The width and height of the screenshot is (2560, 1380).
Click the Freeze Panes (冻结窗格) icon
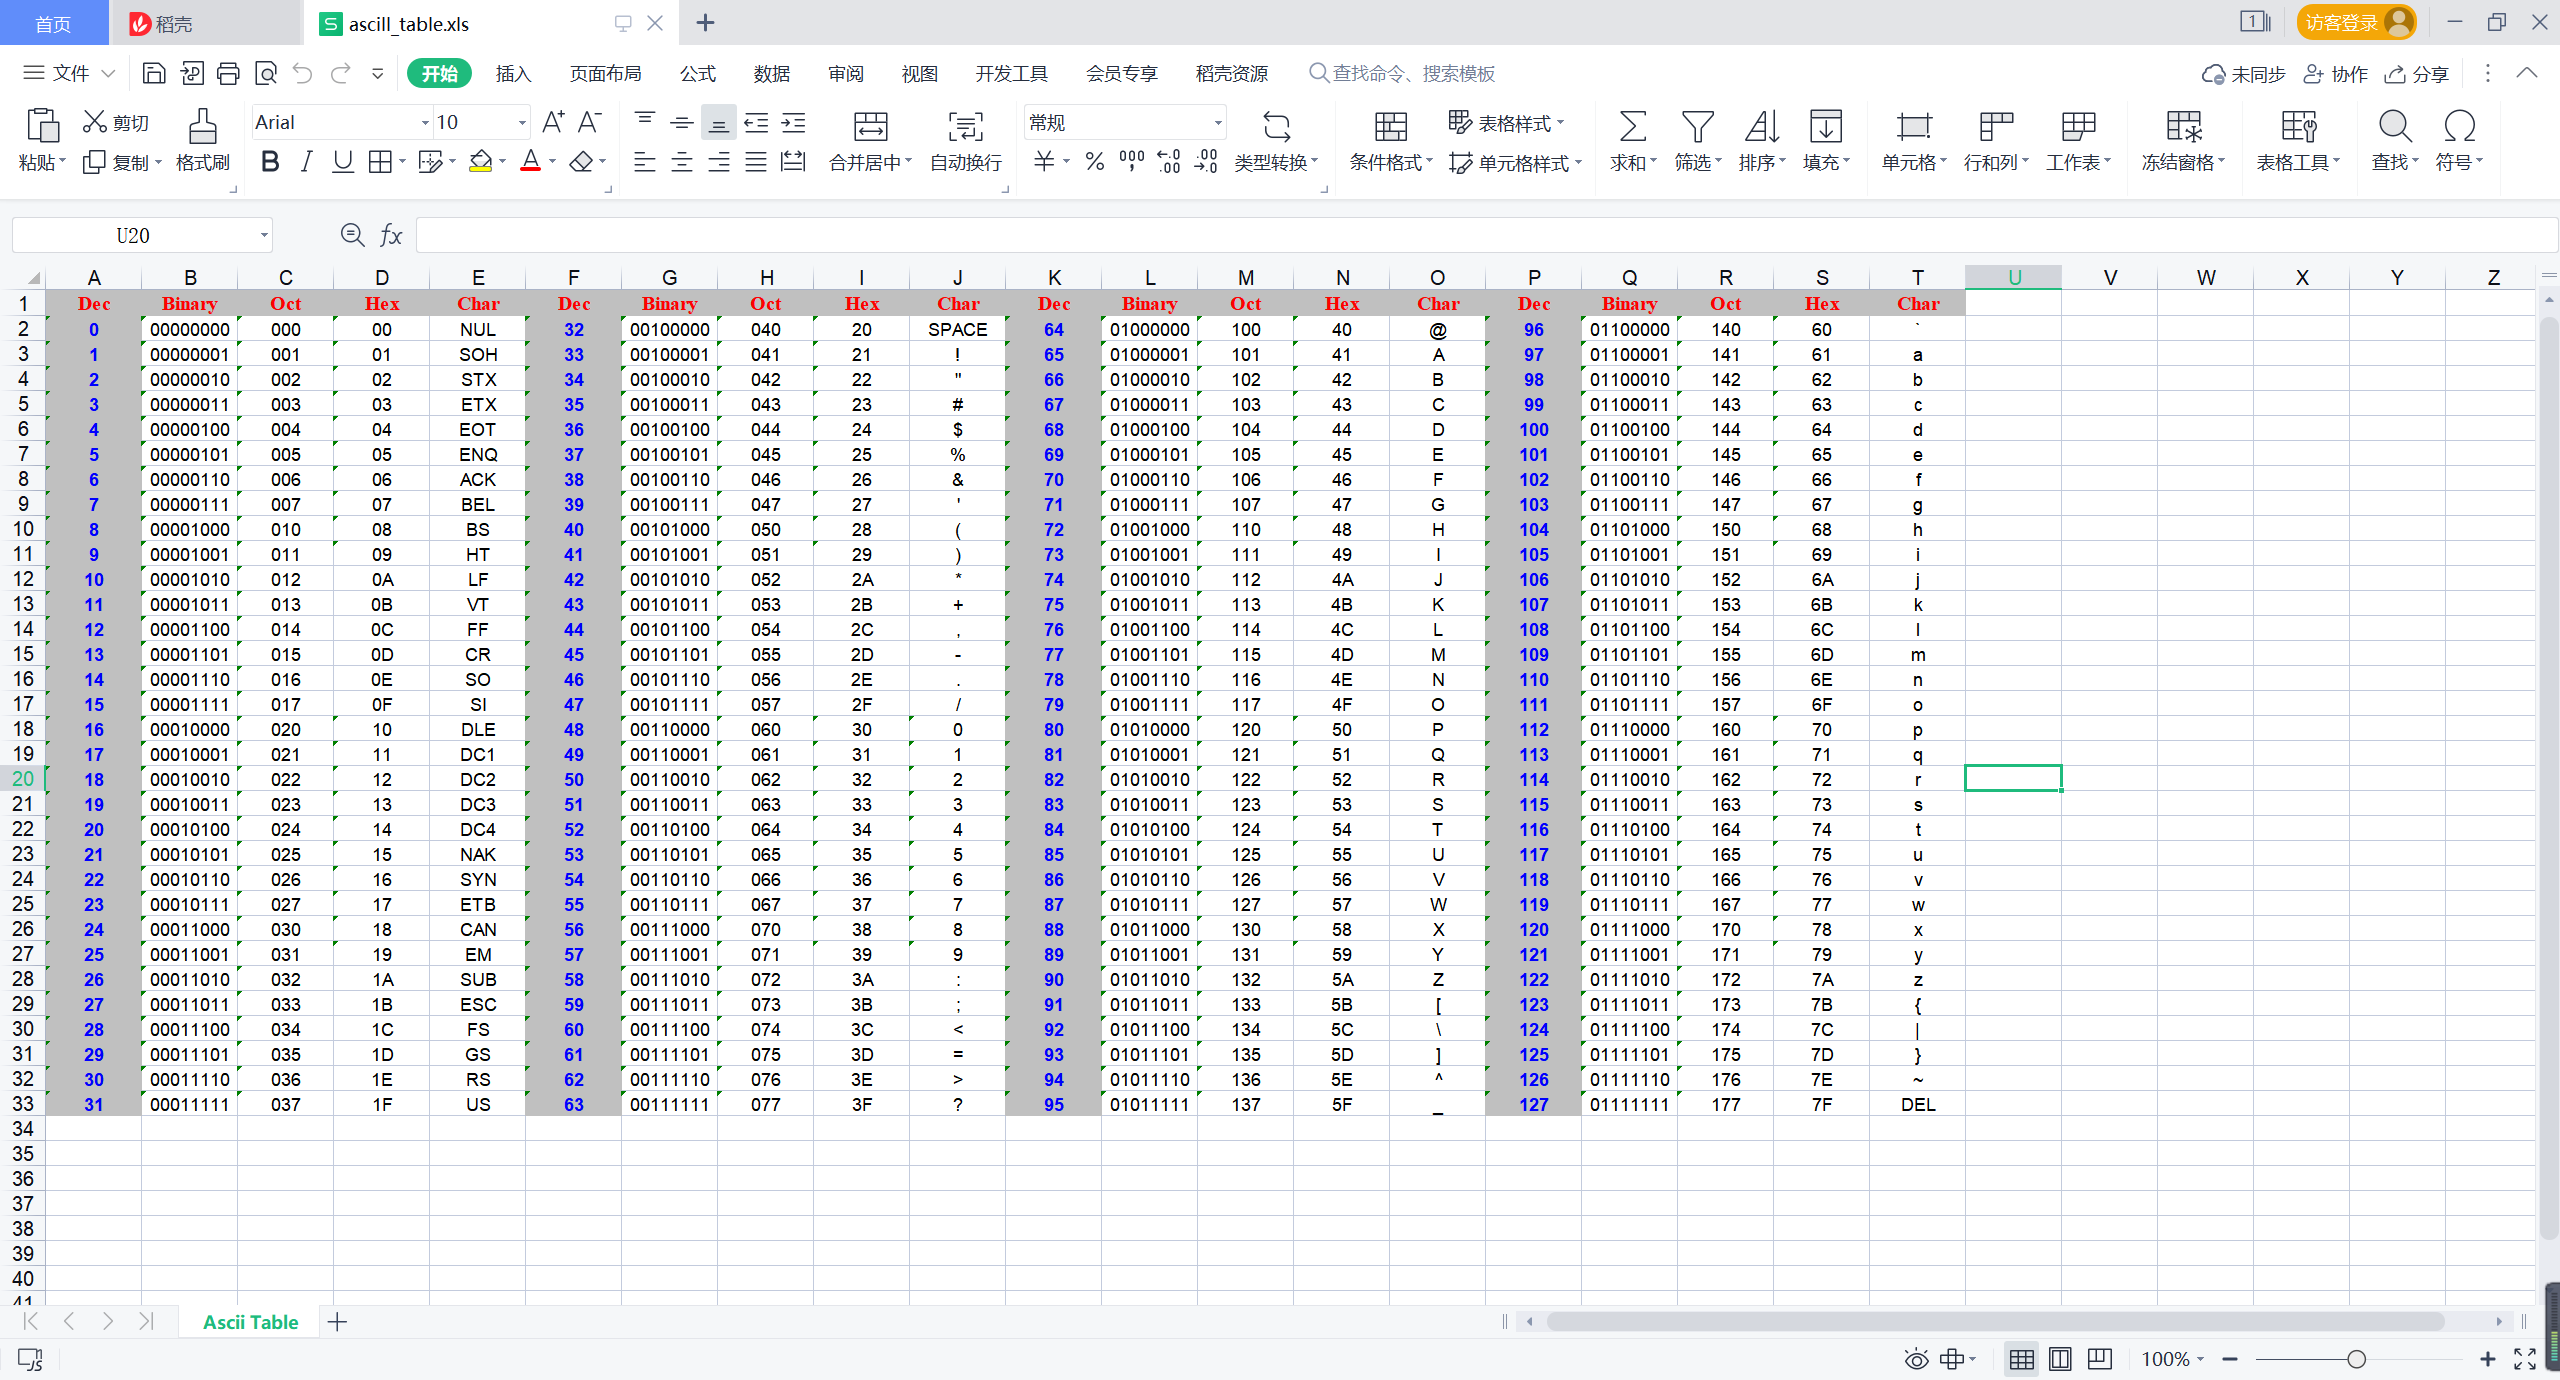[x=2183, y=127]
